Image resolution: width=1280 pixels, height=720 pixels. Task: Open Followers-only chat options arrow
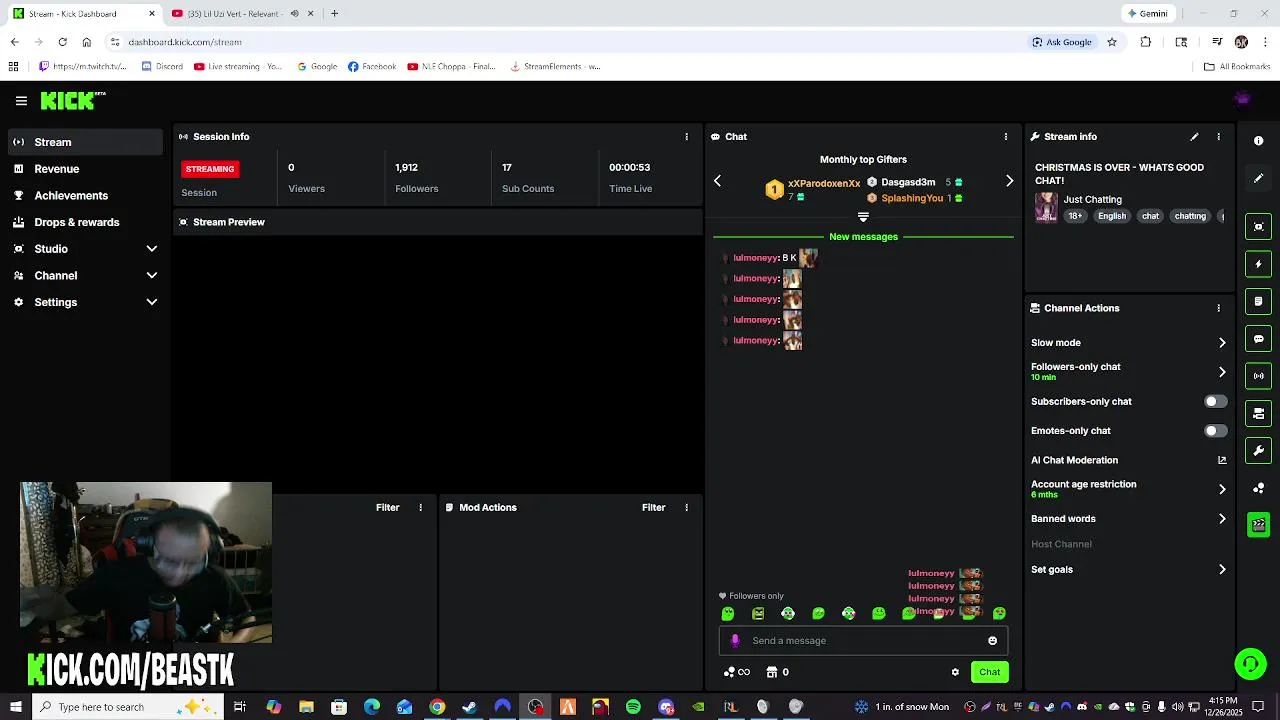[1222, 372]
